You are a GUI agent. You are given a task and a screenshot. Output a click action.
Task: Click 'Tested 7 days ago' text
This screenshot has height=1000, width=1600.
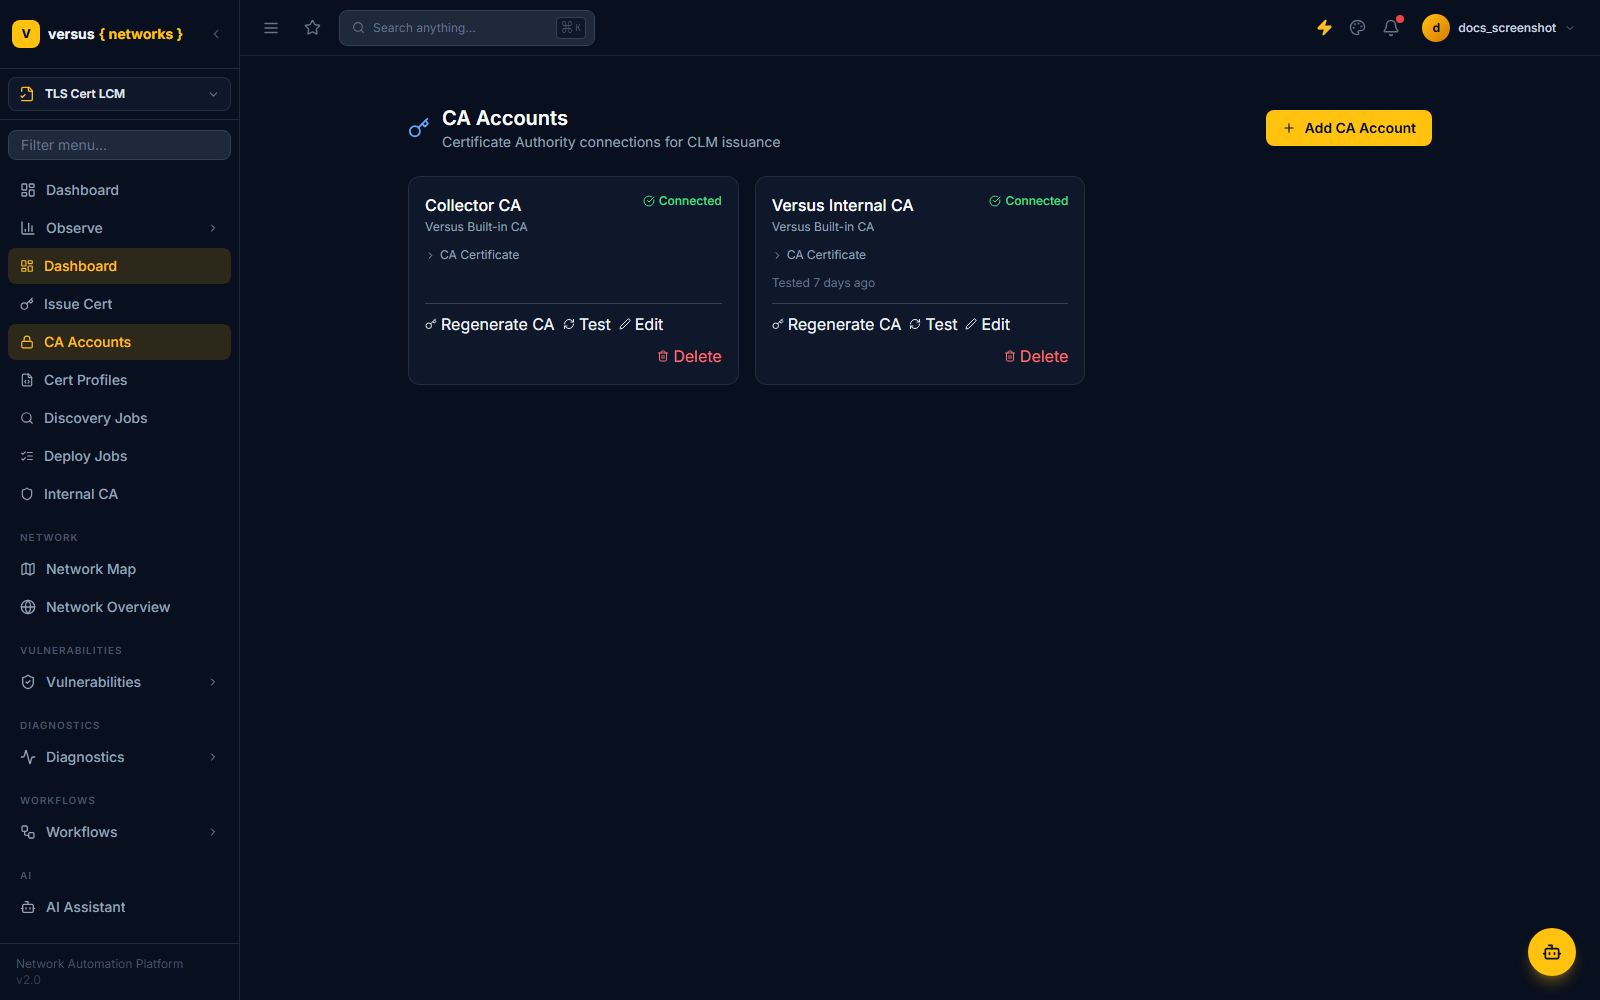pos(823,283)
